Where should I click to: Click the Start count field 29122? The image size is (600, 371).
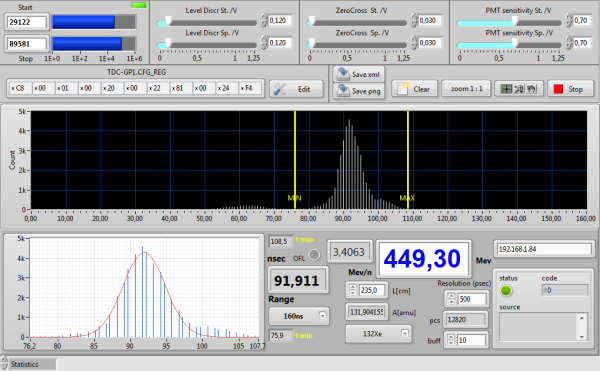(27, 22)
